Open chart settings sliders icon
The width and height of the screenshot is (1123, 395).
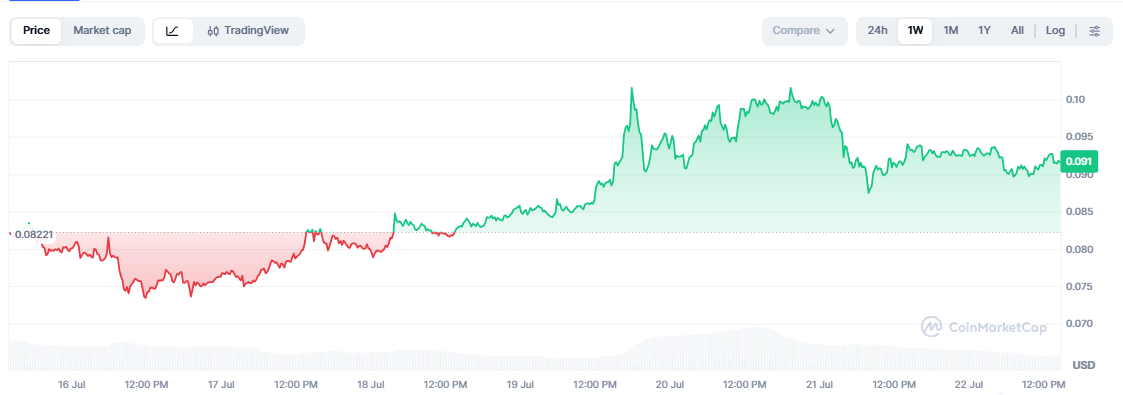click(x=1094, y=31)
